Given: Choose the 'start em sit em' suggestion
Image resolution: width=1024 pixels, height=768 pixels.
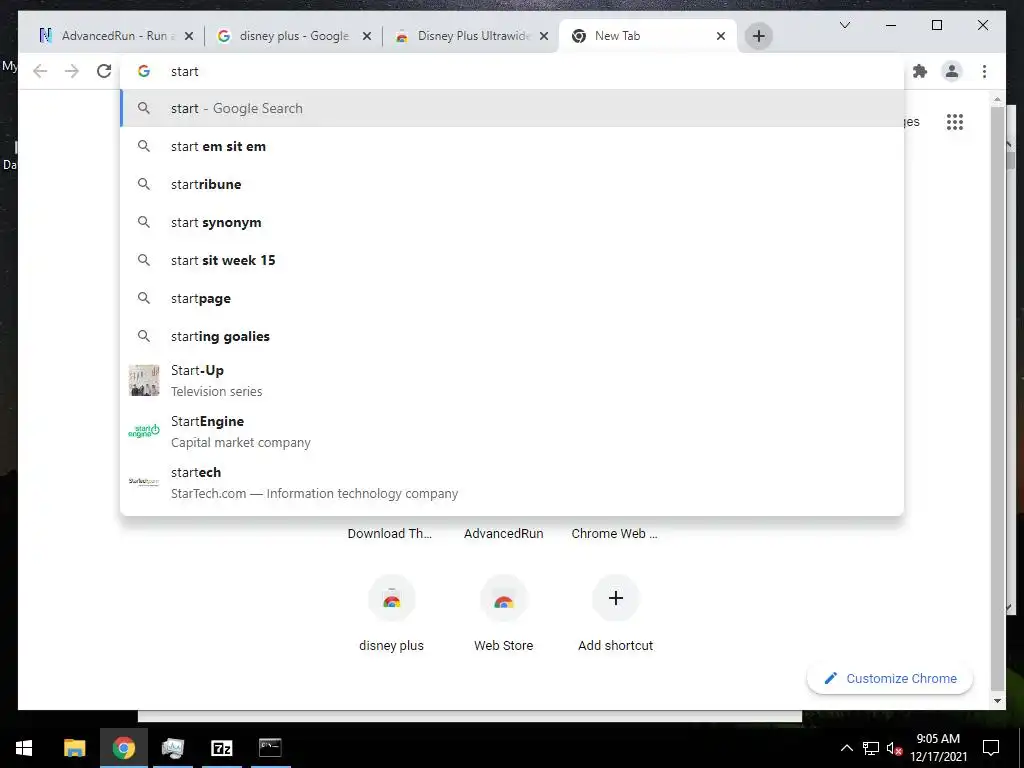Looking at the screenshot, I should tap(513, 146).
